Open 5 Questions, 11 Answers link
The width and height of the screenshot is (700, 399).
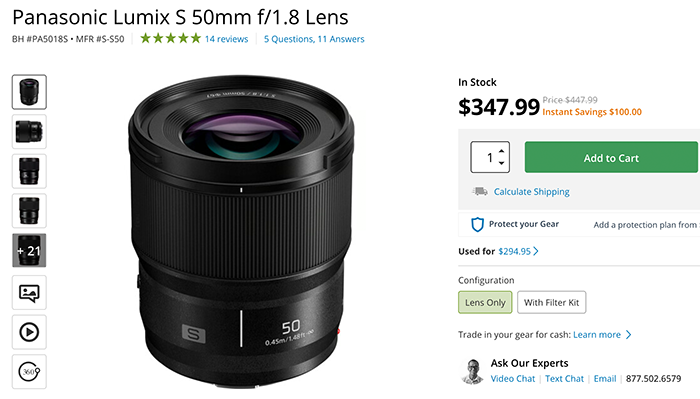[314, 39]
